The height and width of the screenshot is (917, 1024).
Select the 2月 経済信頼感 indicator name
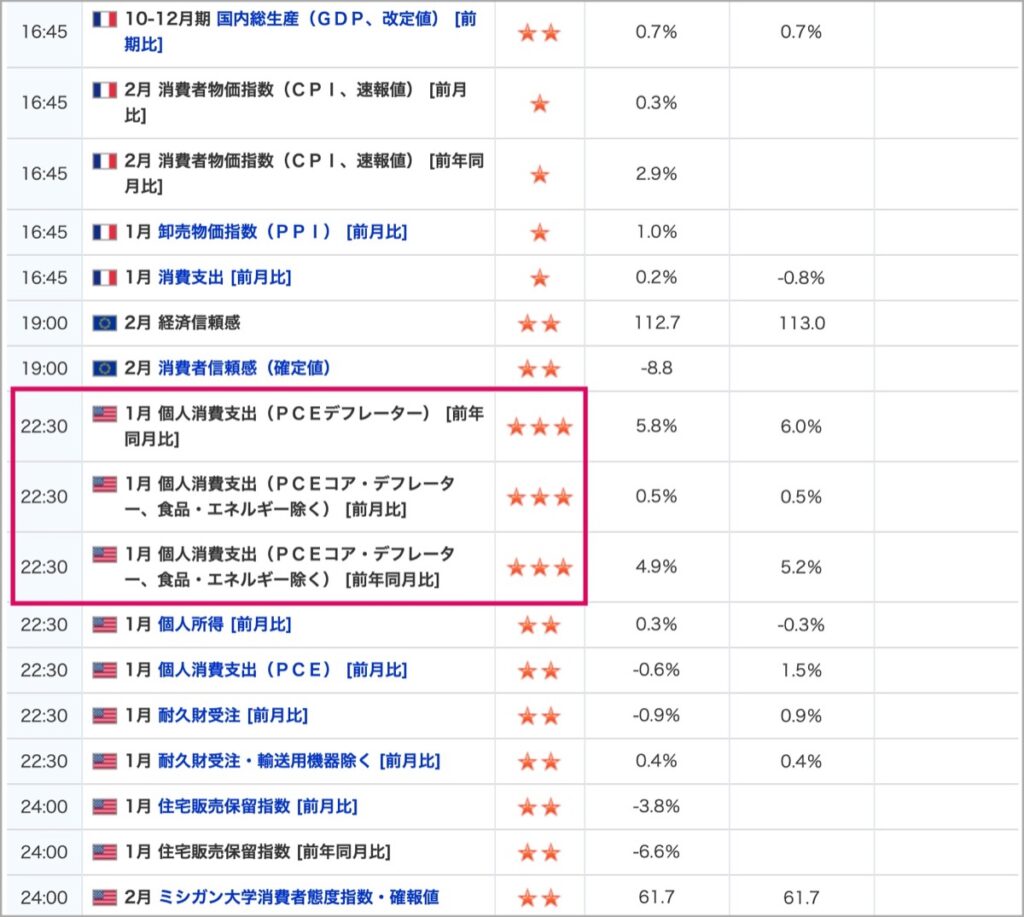pyautogui.click(x=182, y=323)
